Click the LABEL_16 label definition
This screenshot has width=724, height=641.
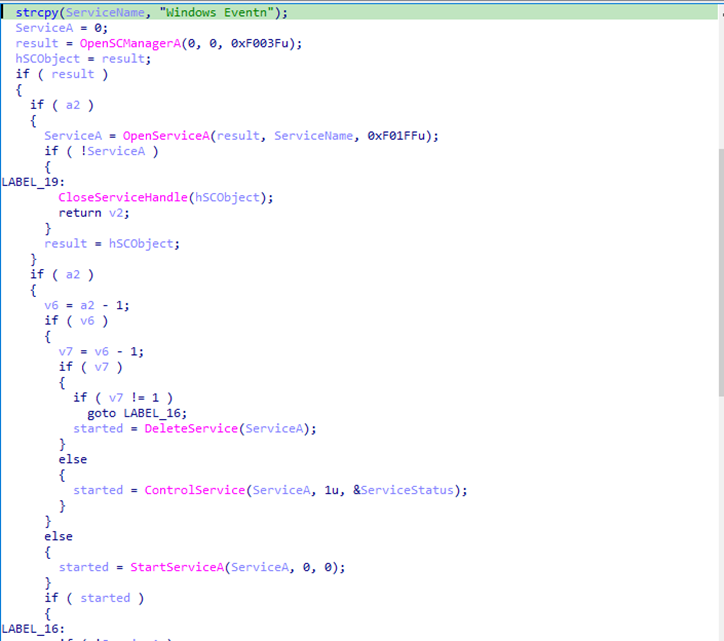(x=32, y=628)
